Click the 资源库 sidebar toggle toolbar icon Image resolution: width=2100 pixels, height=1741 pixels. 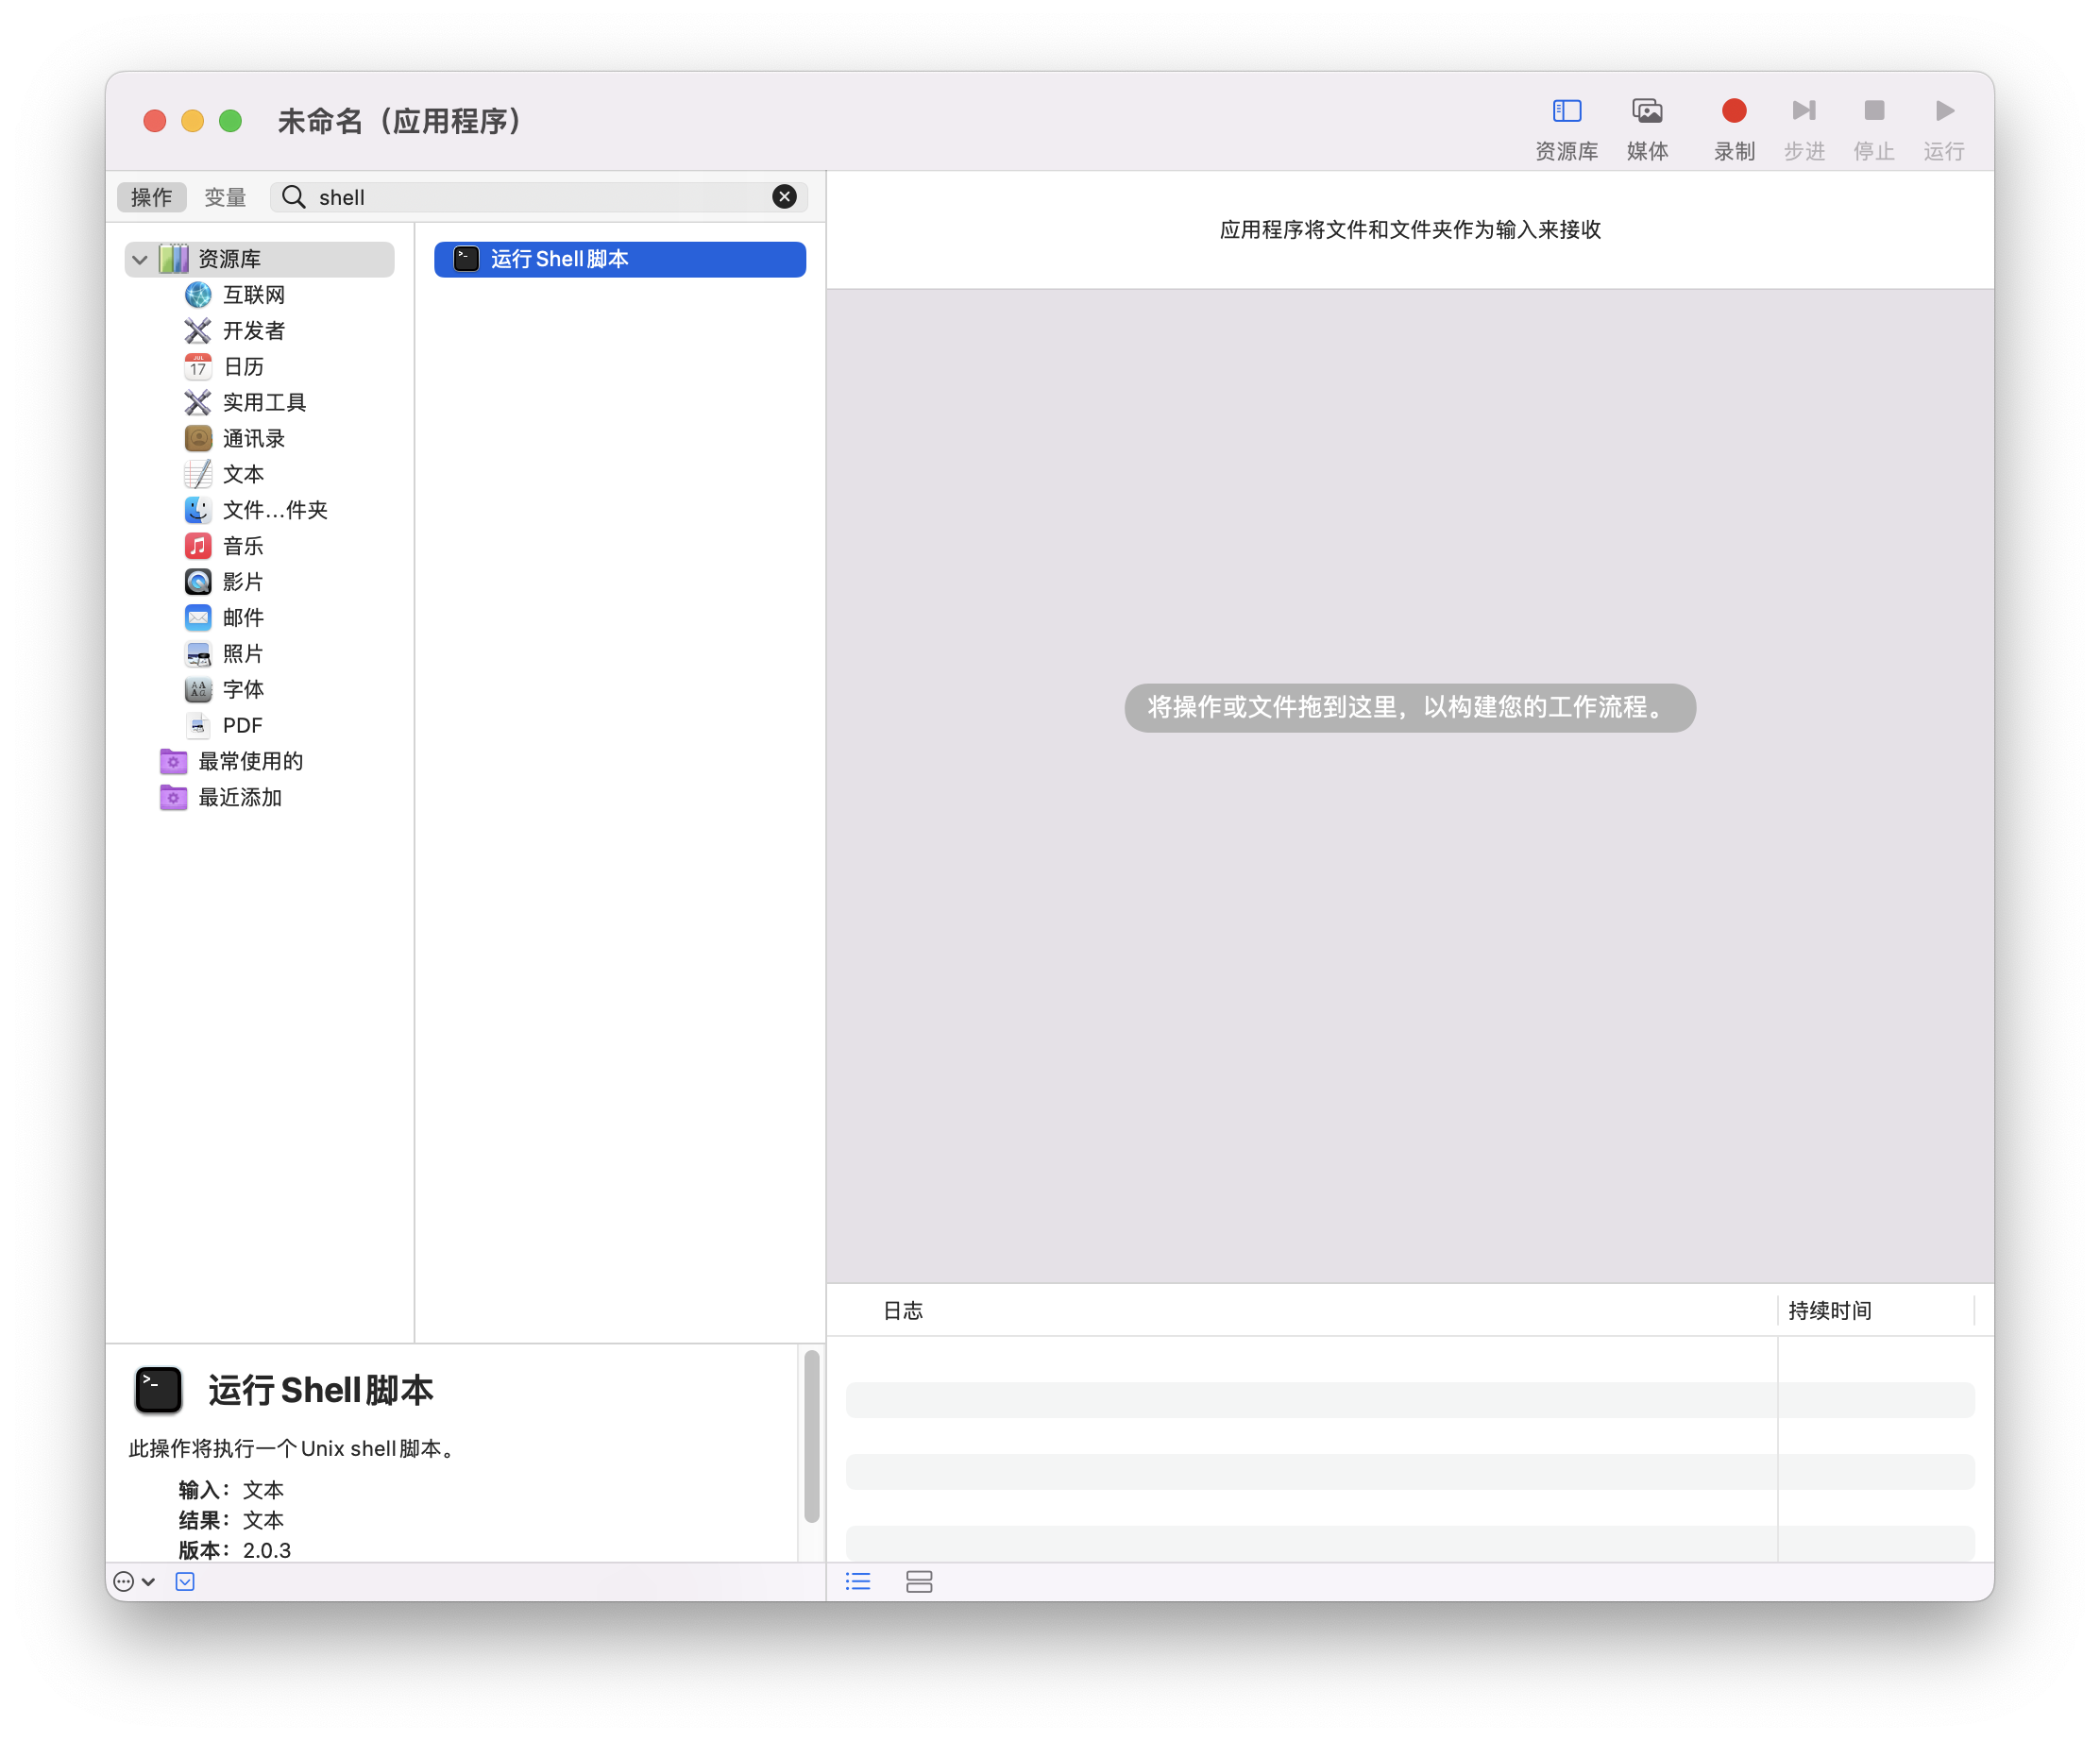click(x=1566, y=111)
